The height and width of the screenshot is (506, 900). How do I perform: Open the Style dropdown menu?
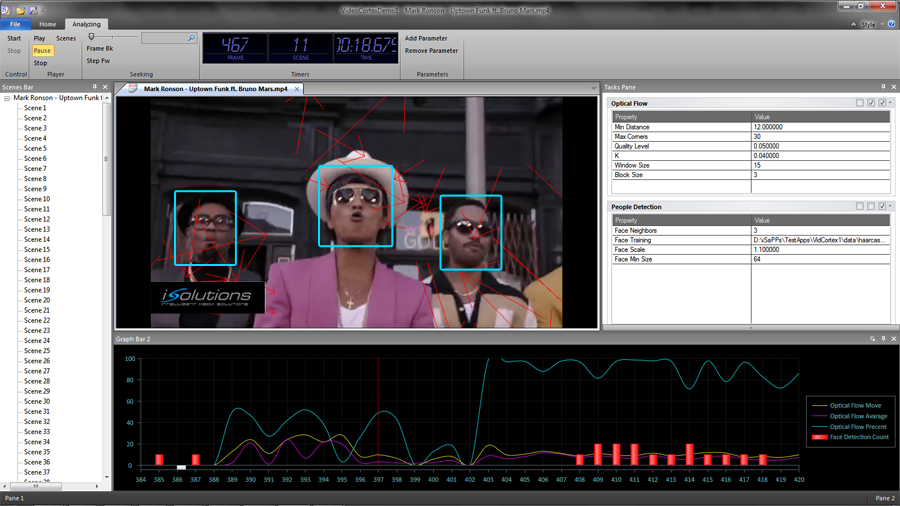(872, 25)
